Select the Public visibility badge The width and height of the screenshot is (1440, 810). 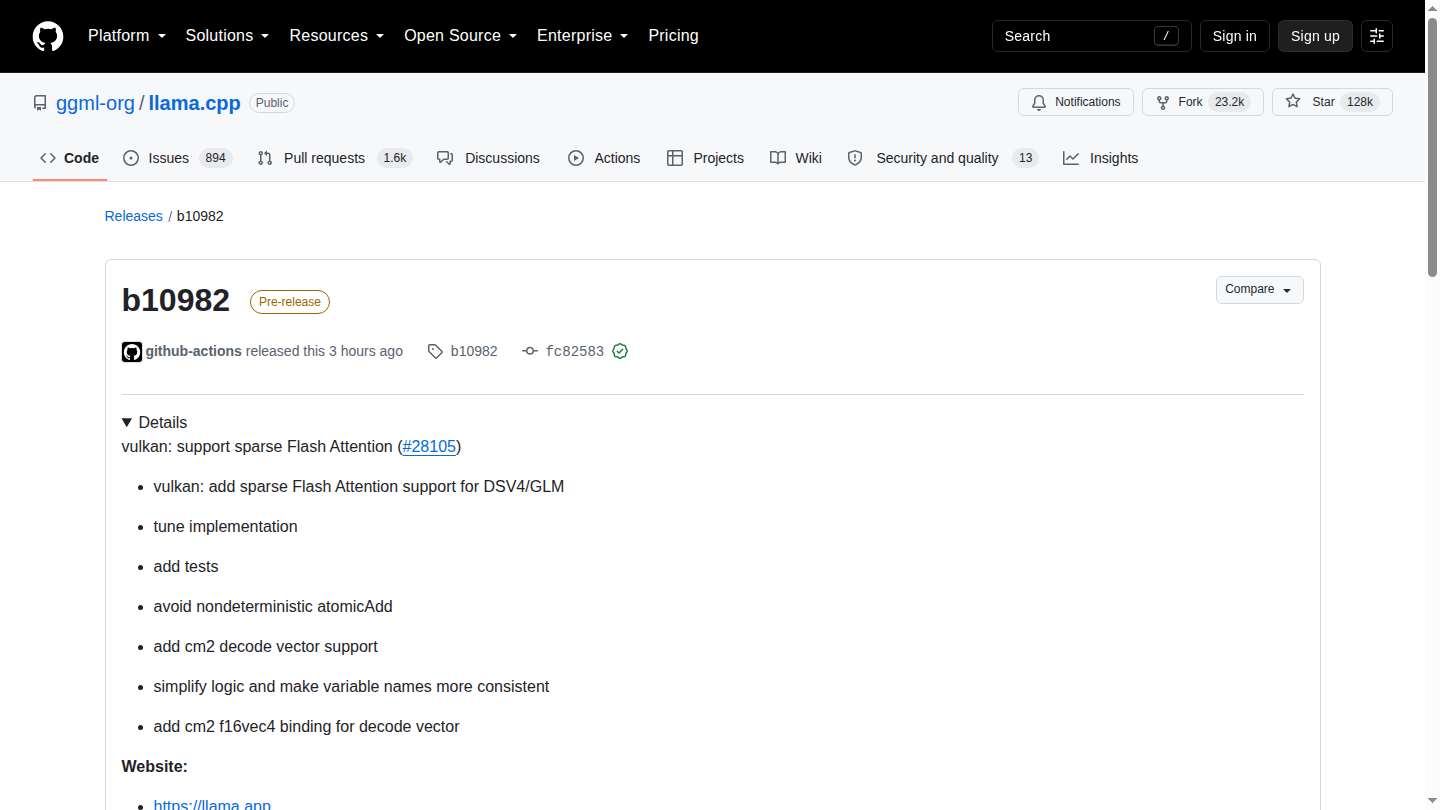pyautogui.click(x=272, y=103)
